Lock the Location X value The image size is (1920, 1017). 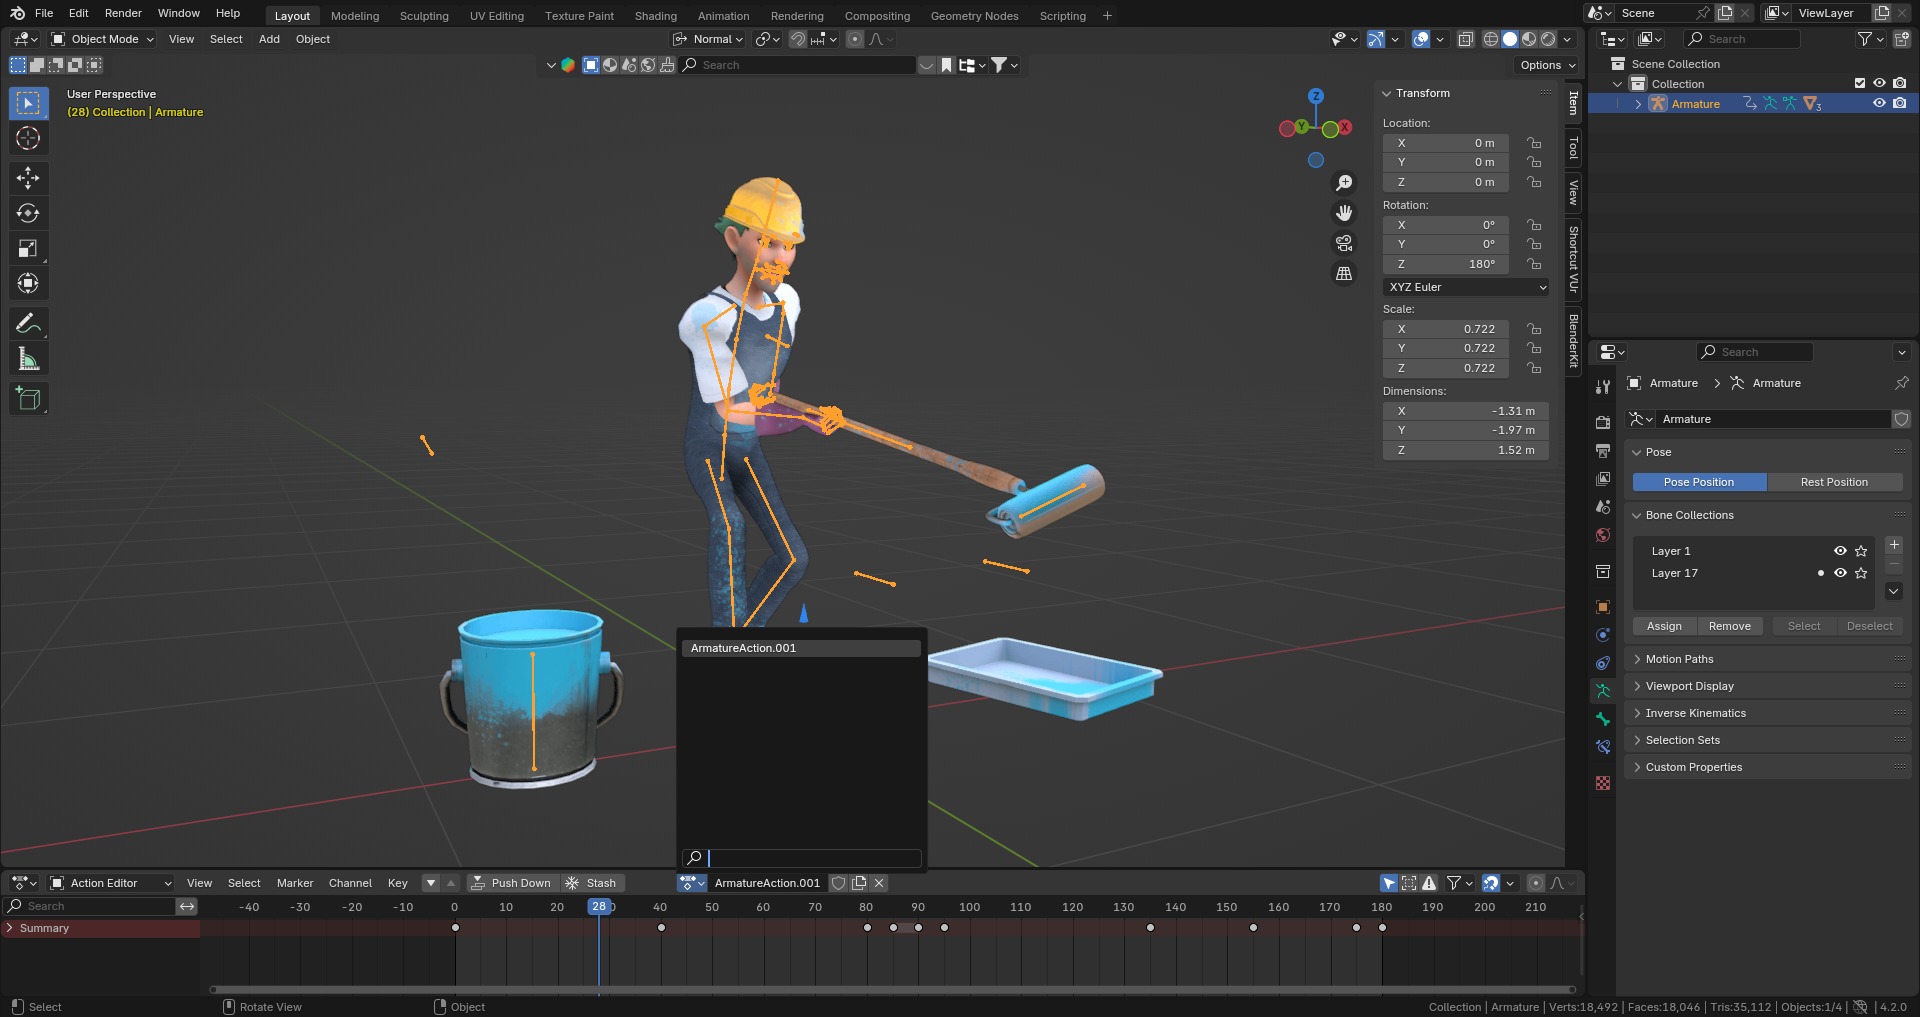point(1534,143)
